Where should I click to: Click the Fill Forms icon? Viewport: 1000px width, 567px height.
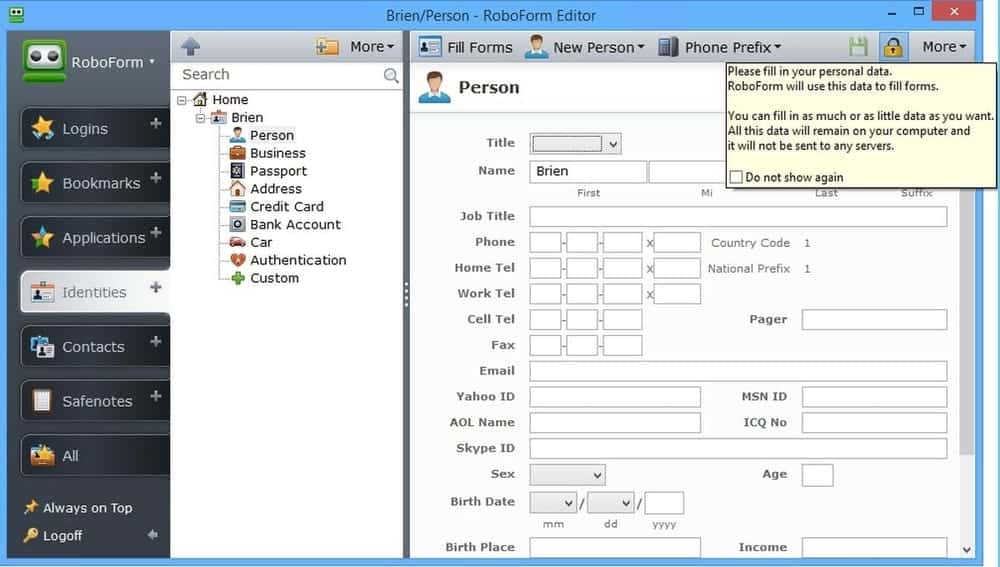click(430, 47)
